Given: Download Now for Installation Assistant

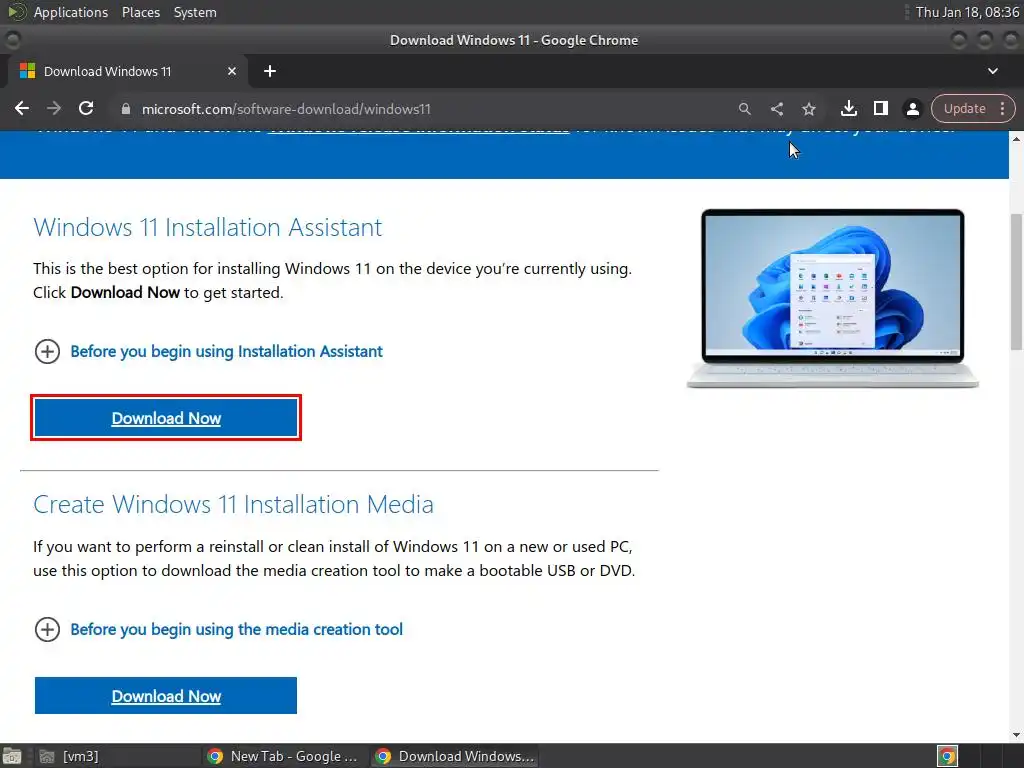Looking at the screenshot, I should tap(166, 418).
